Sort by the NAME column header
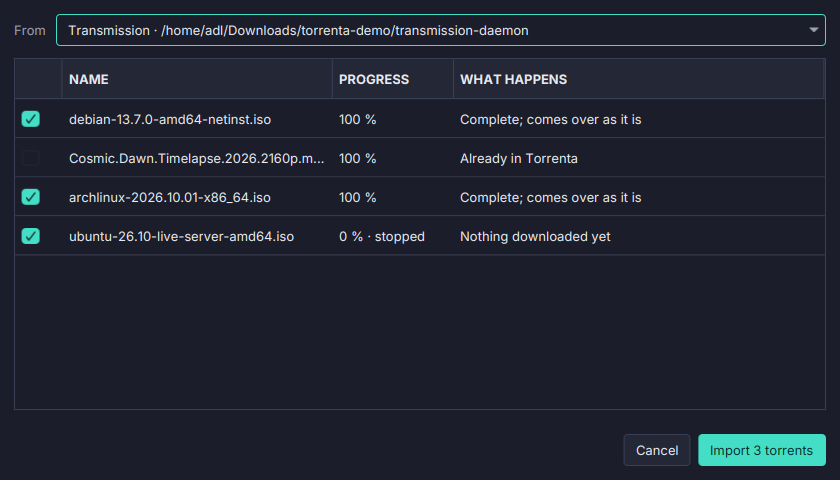 [x=197, y=79]
